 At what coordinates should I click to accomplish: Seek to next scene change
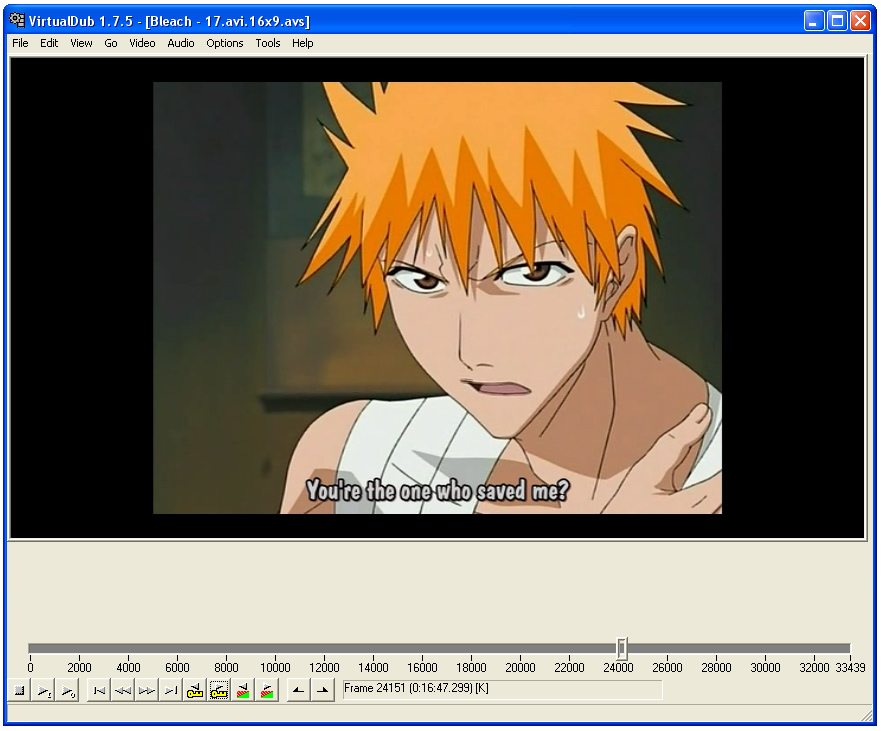267,691
